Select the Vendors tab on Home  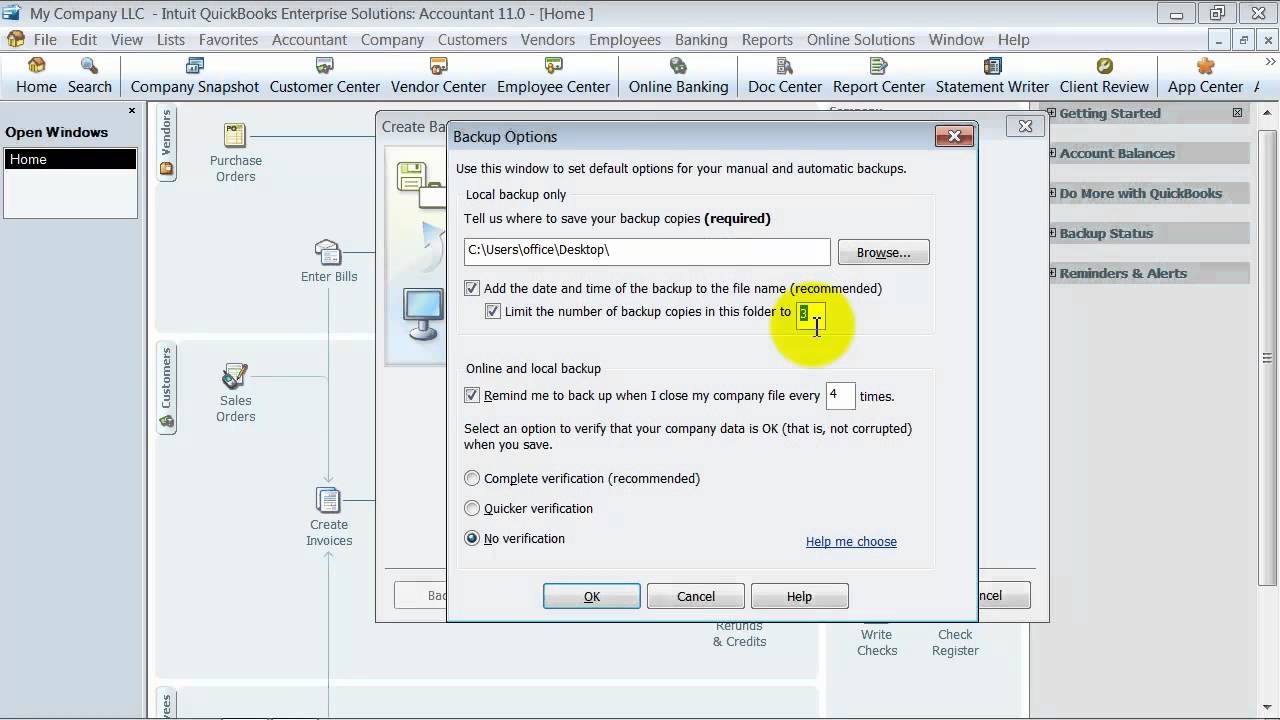coord(166,142)
